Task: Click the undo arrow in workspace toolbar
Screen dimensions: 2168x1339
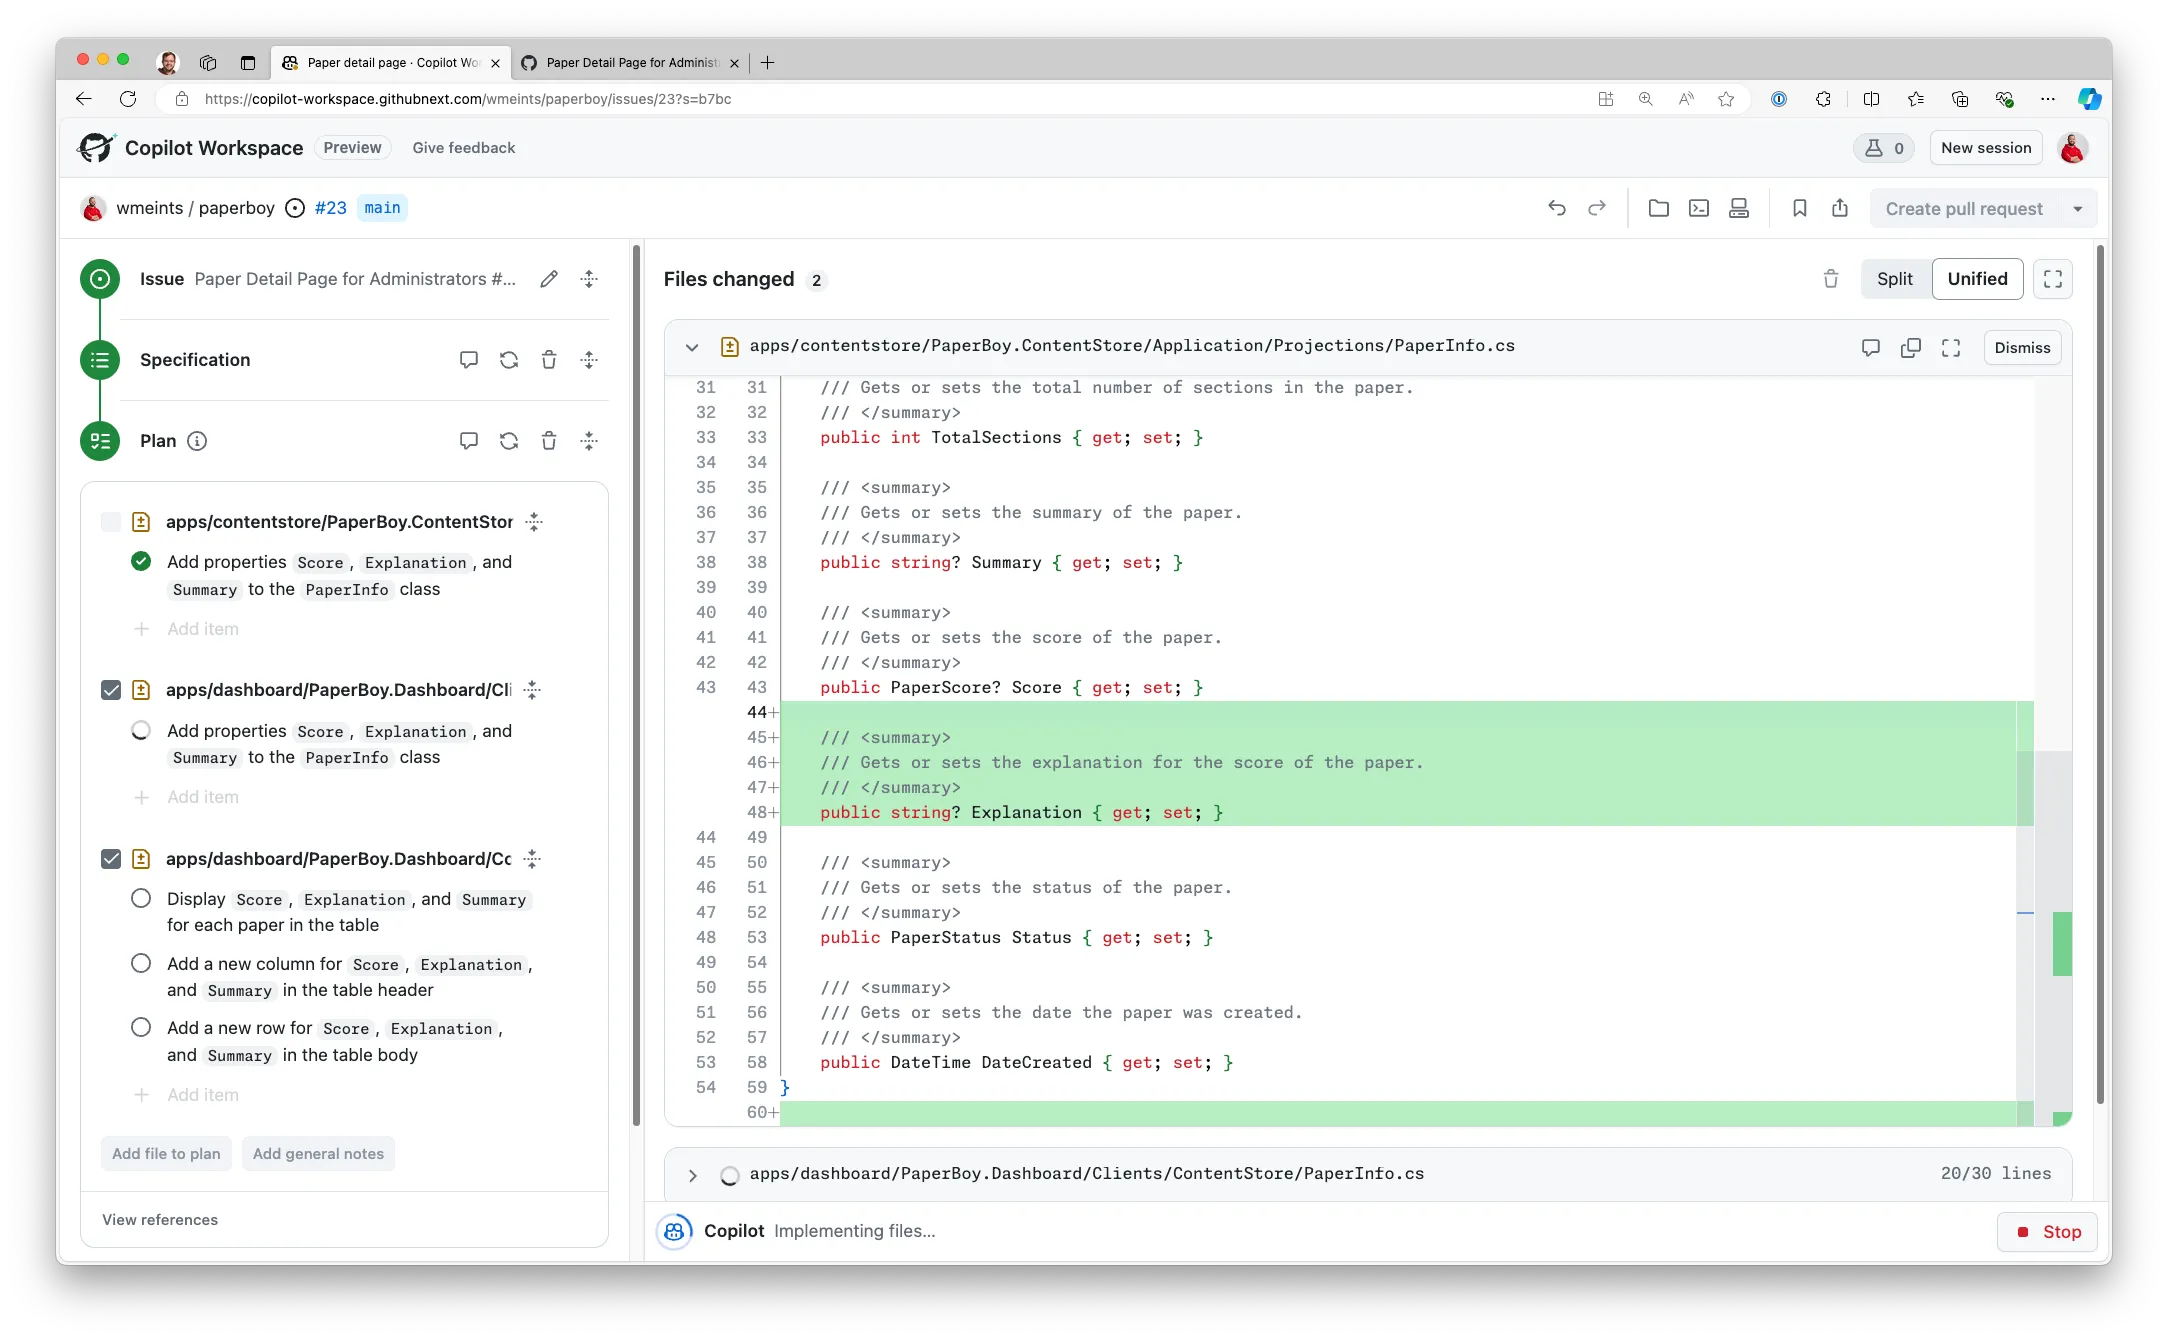Action: (x=1557, y=208)
